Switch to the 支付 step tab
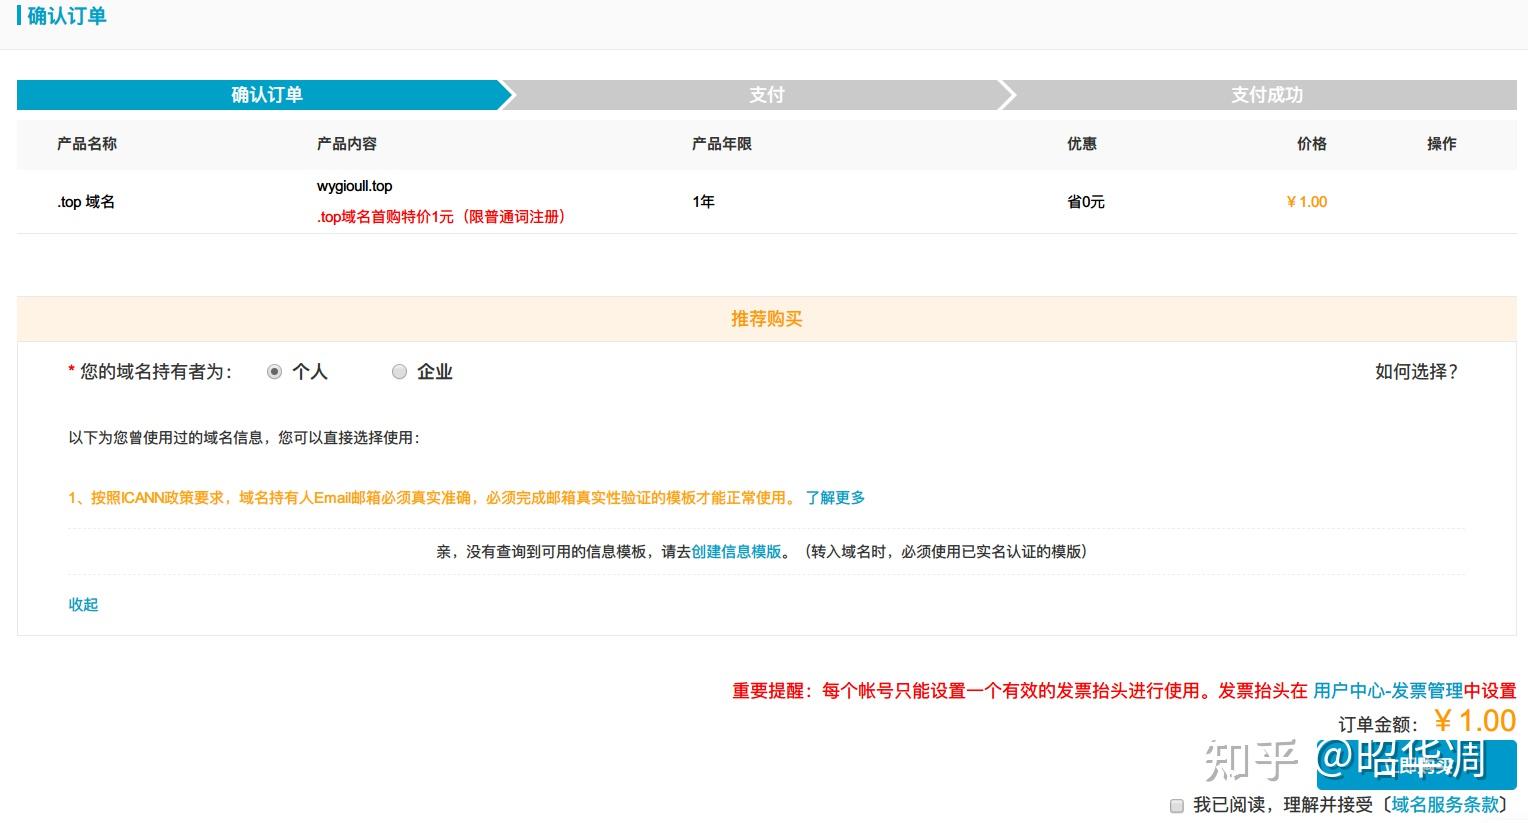The height and width of the screenshot is (823, 1528). coord(766,95)
